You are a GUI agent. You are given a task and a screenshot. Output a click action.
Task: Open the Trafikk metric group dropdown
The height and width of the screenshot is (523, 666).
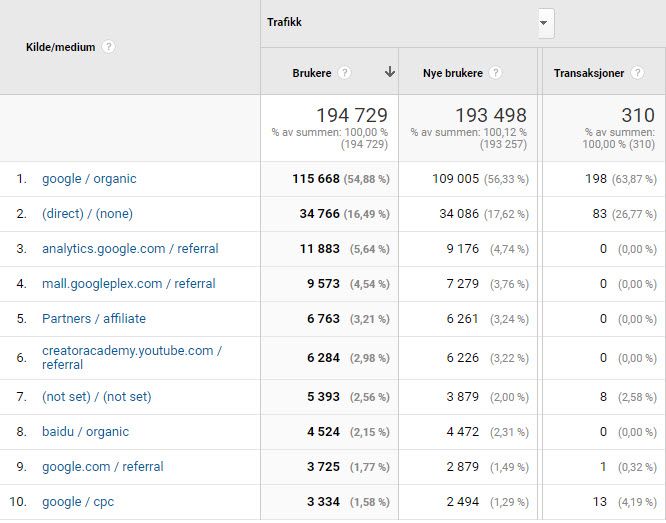coord(544,22)
